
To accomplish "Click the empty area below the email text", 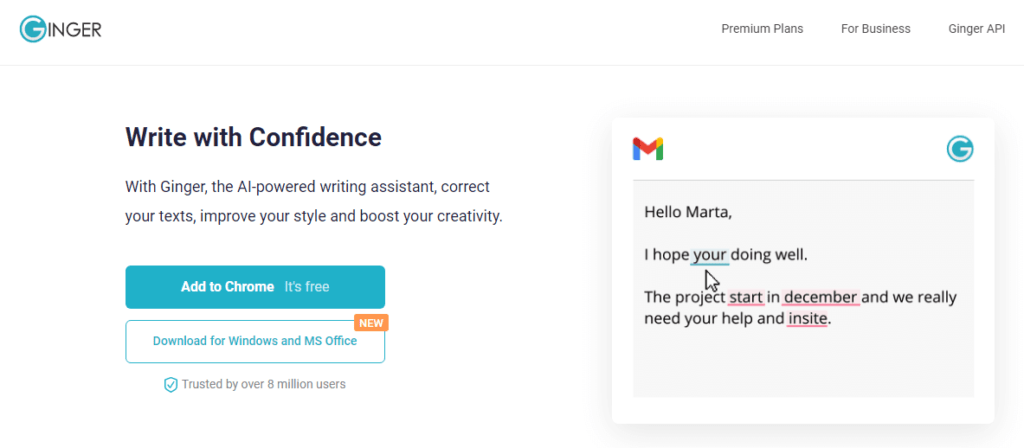I will [x=803, y=370].
